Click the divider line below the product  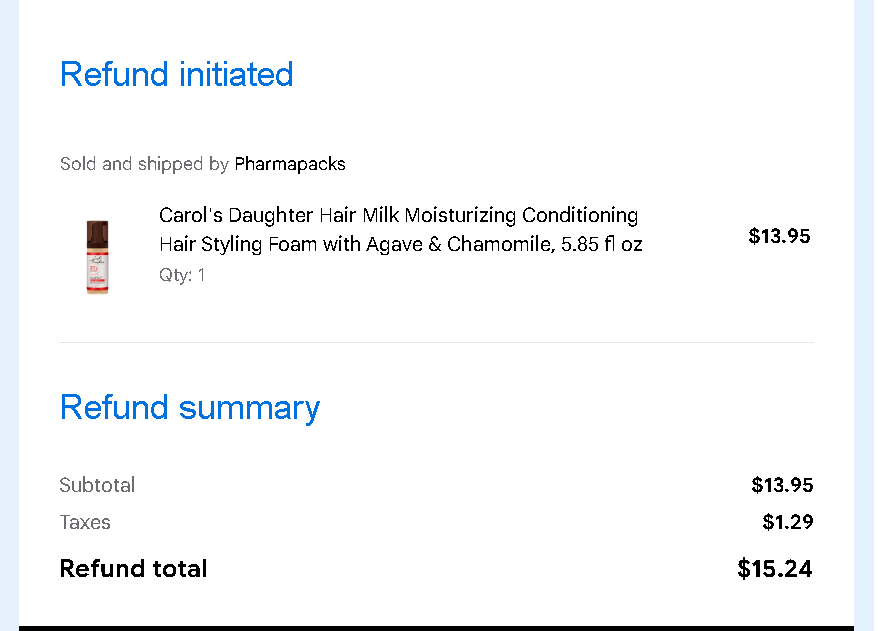[x=436, y=342]
